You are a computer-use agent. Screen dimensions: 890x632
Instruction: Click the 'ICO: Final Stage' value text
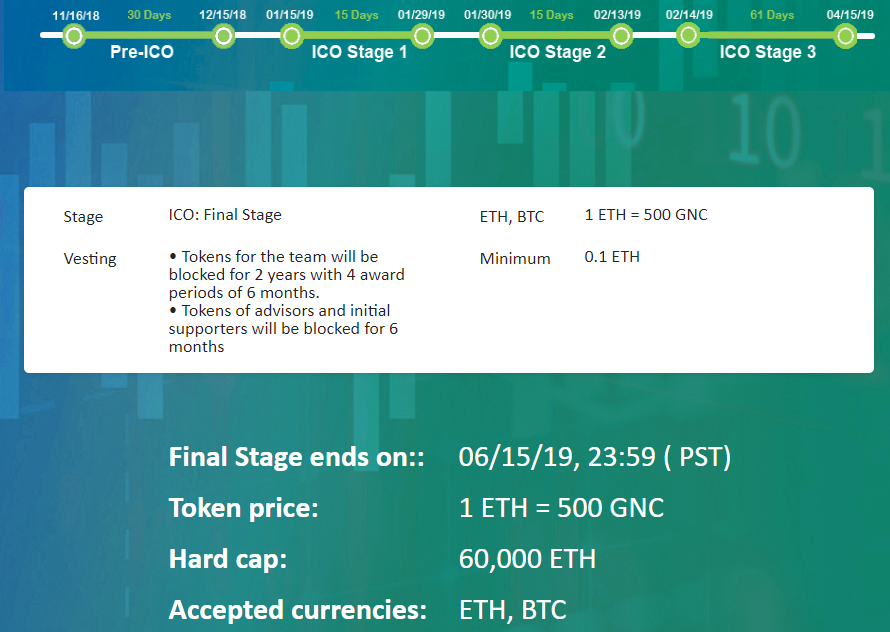click(225, 215)
